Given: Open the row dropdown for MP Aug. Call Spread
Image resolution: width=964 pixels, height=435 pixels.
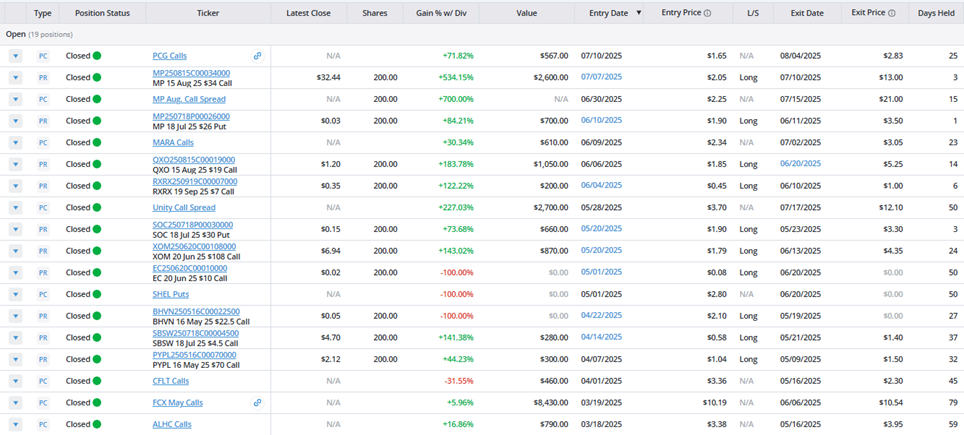Looking at the screenshot, I should point(16,99).
